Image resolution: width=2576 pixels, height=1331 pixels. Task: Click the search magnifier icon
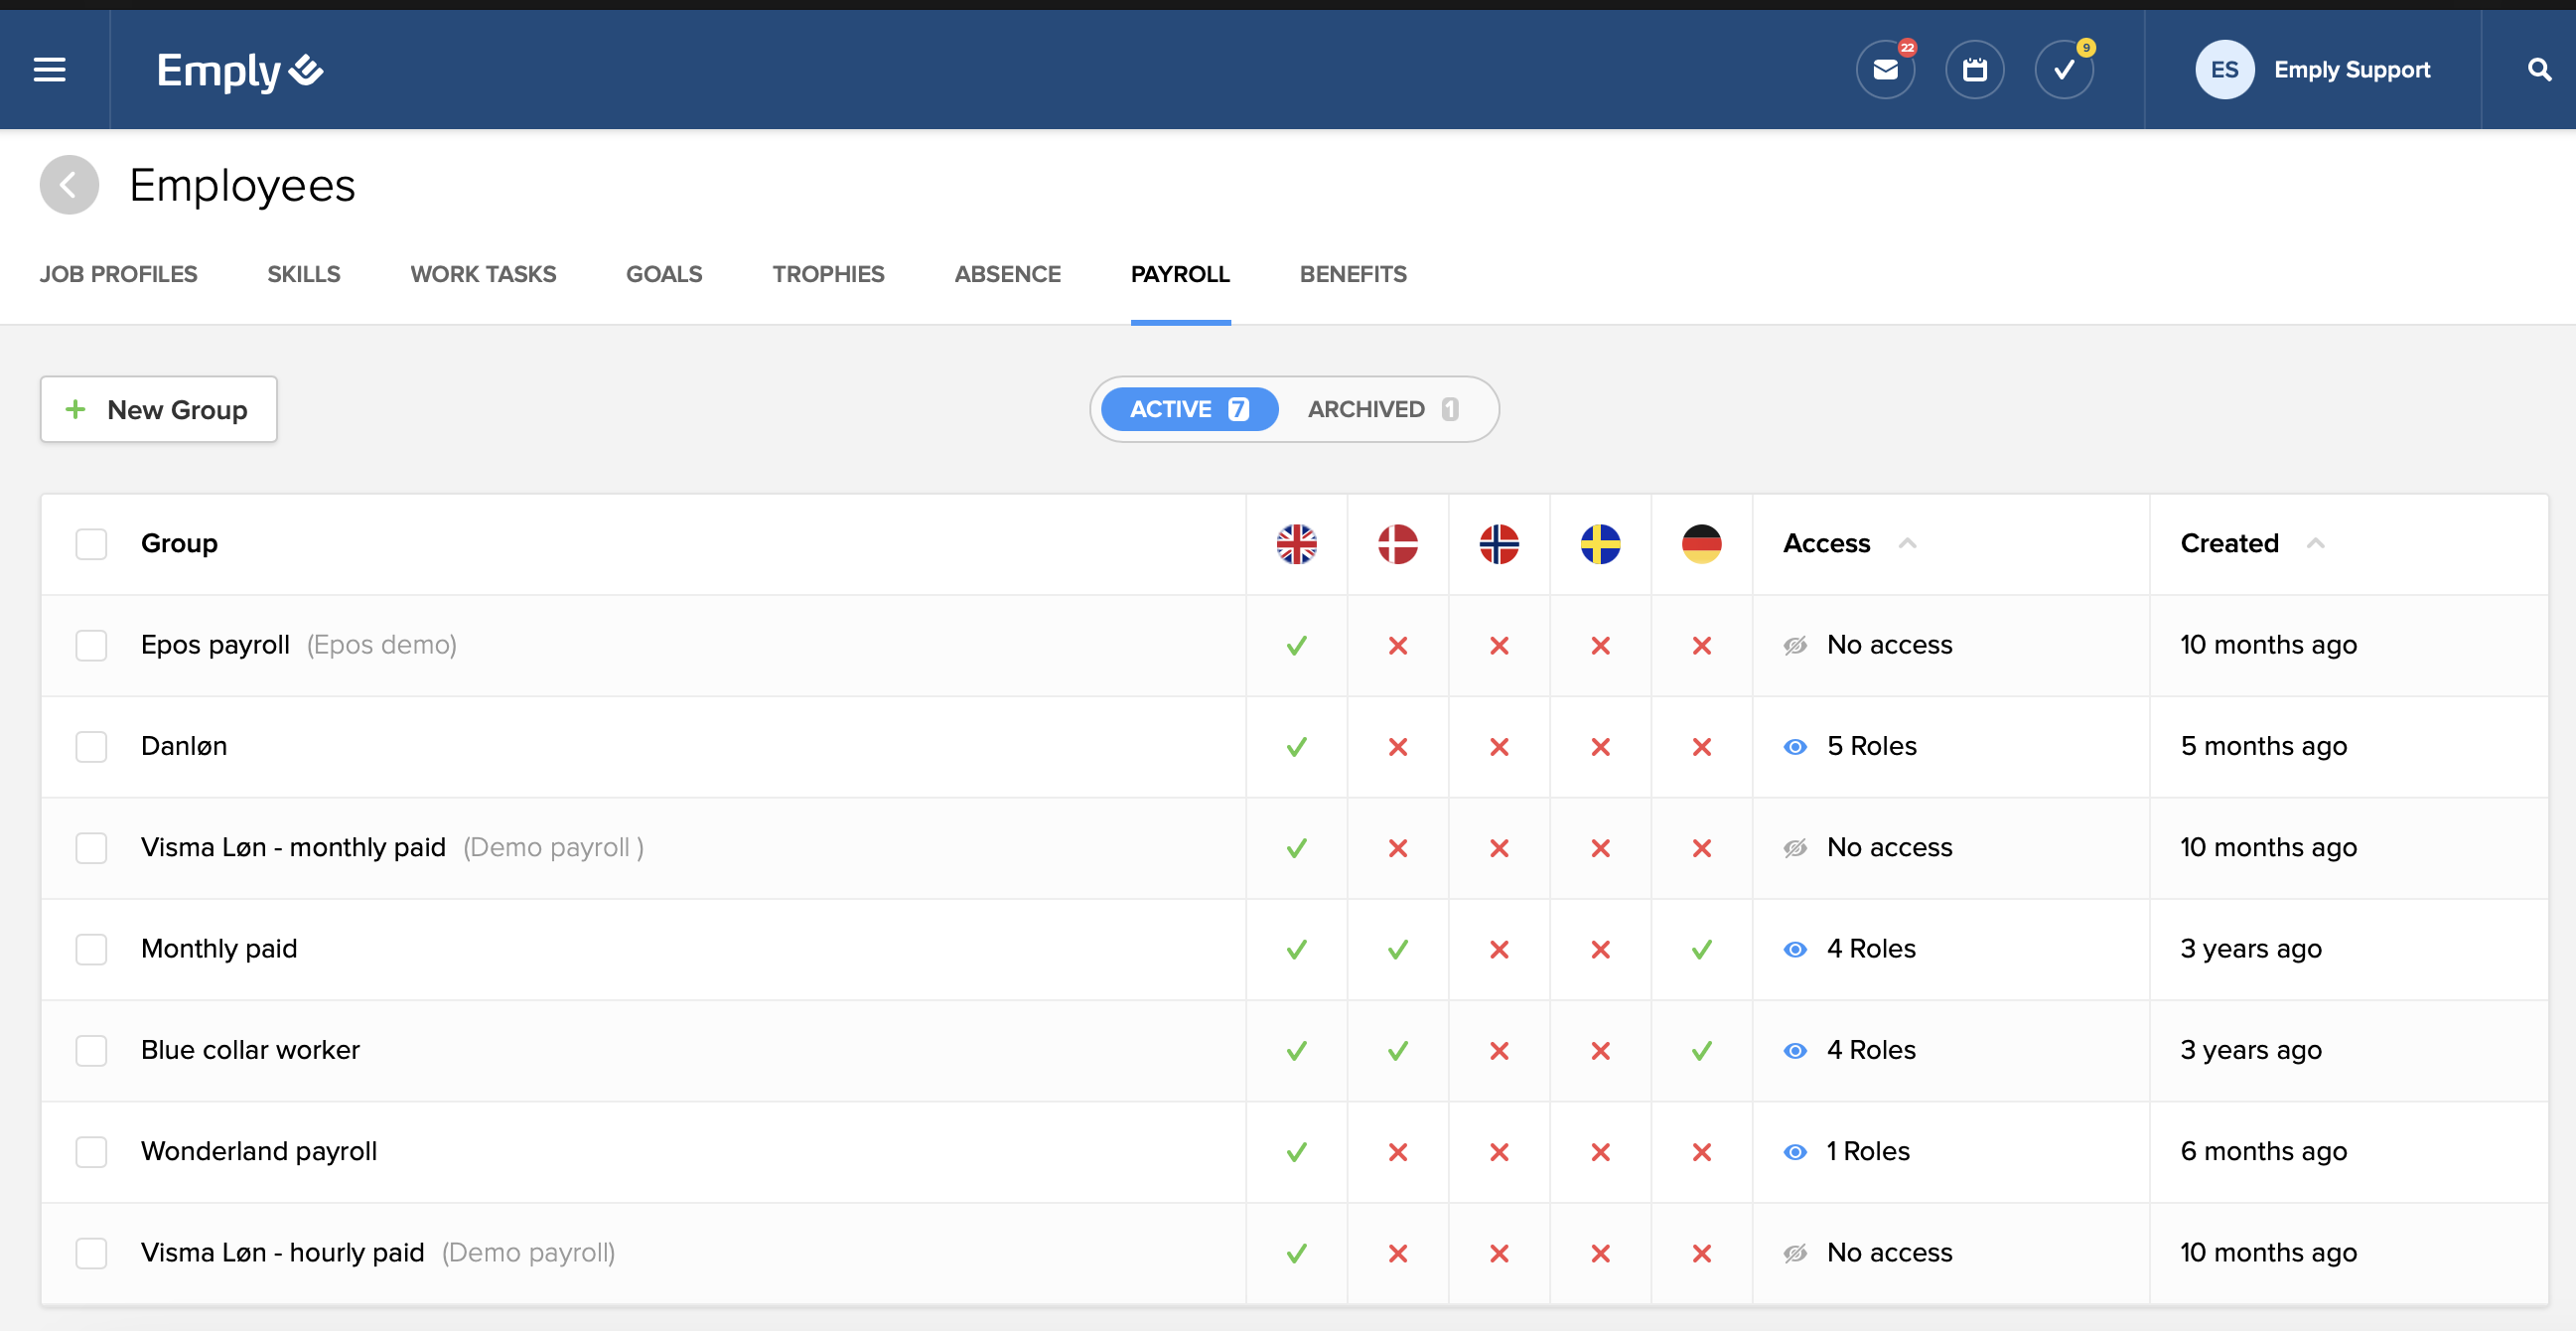[2539, 70]
